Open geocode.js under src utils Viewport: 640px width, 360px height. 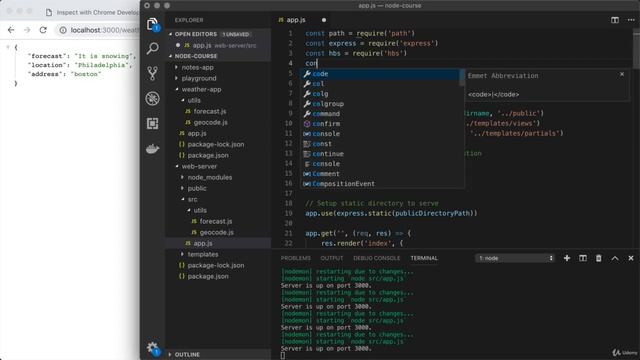click(x=217, y=232)
